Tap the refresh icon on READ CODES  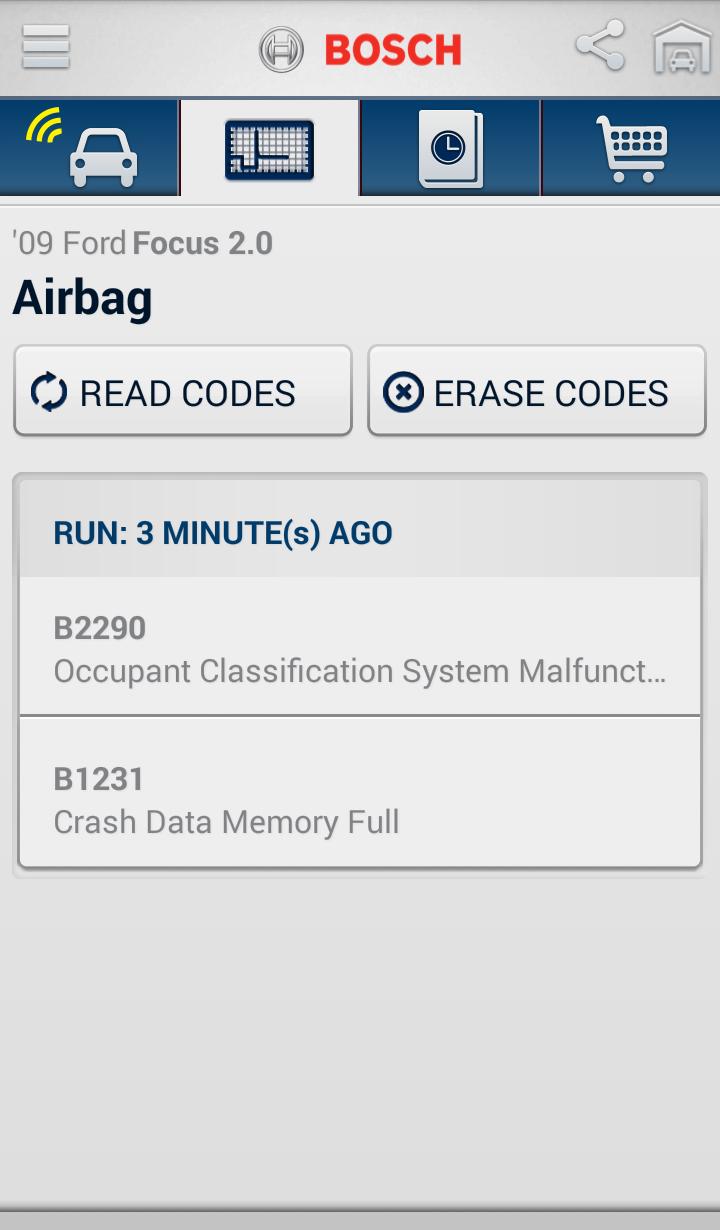pyautogui.click(x=48, y=391)
